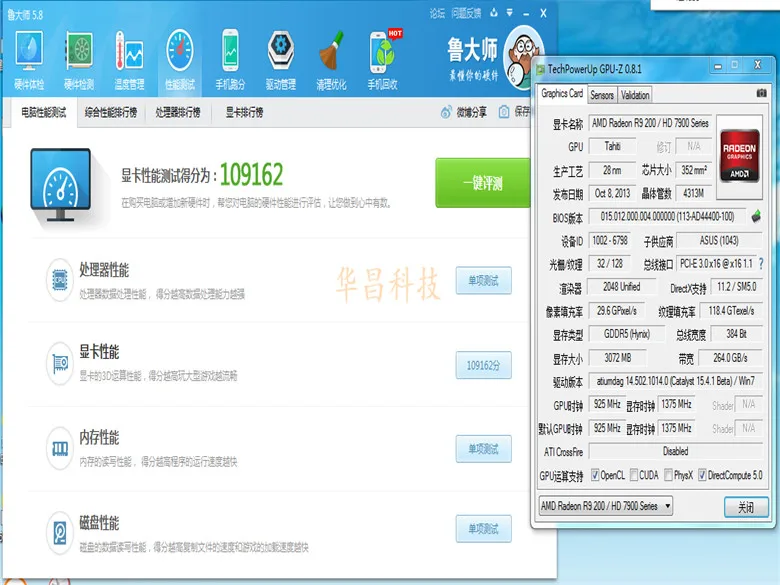This screenshot has height=585, width=780.
Task: Switch to 处理器排行榜 tab
Action: (178, 112)
